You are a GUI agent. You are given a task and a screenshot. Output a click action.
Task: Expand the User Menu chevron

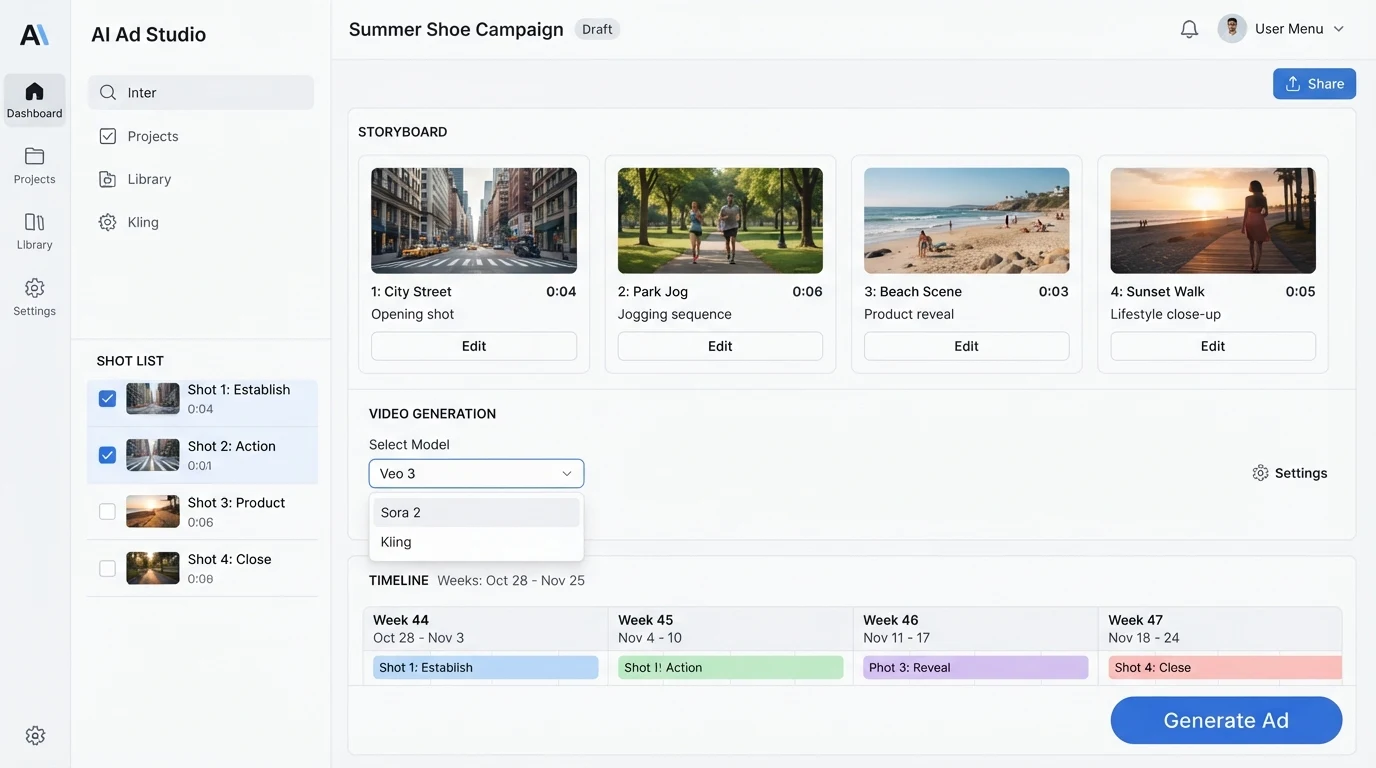1339,29
